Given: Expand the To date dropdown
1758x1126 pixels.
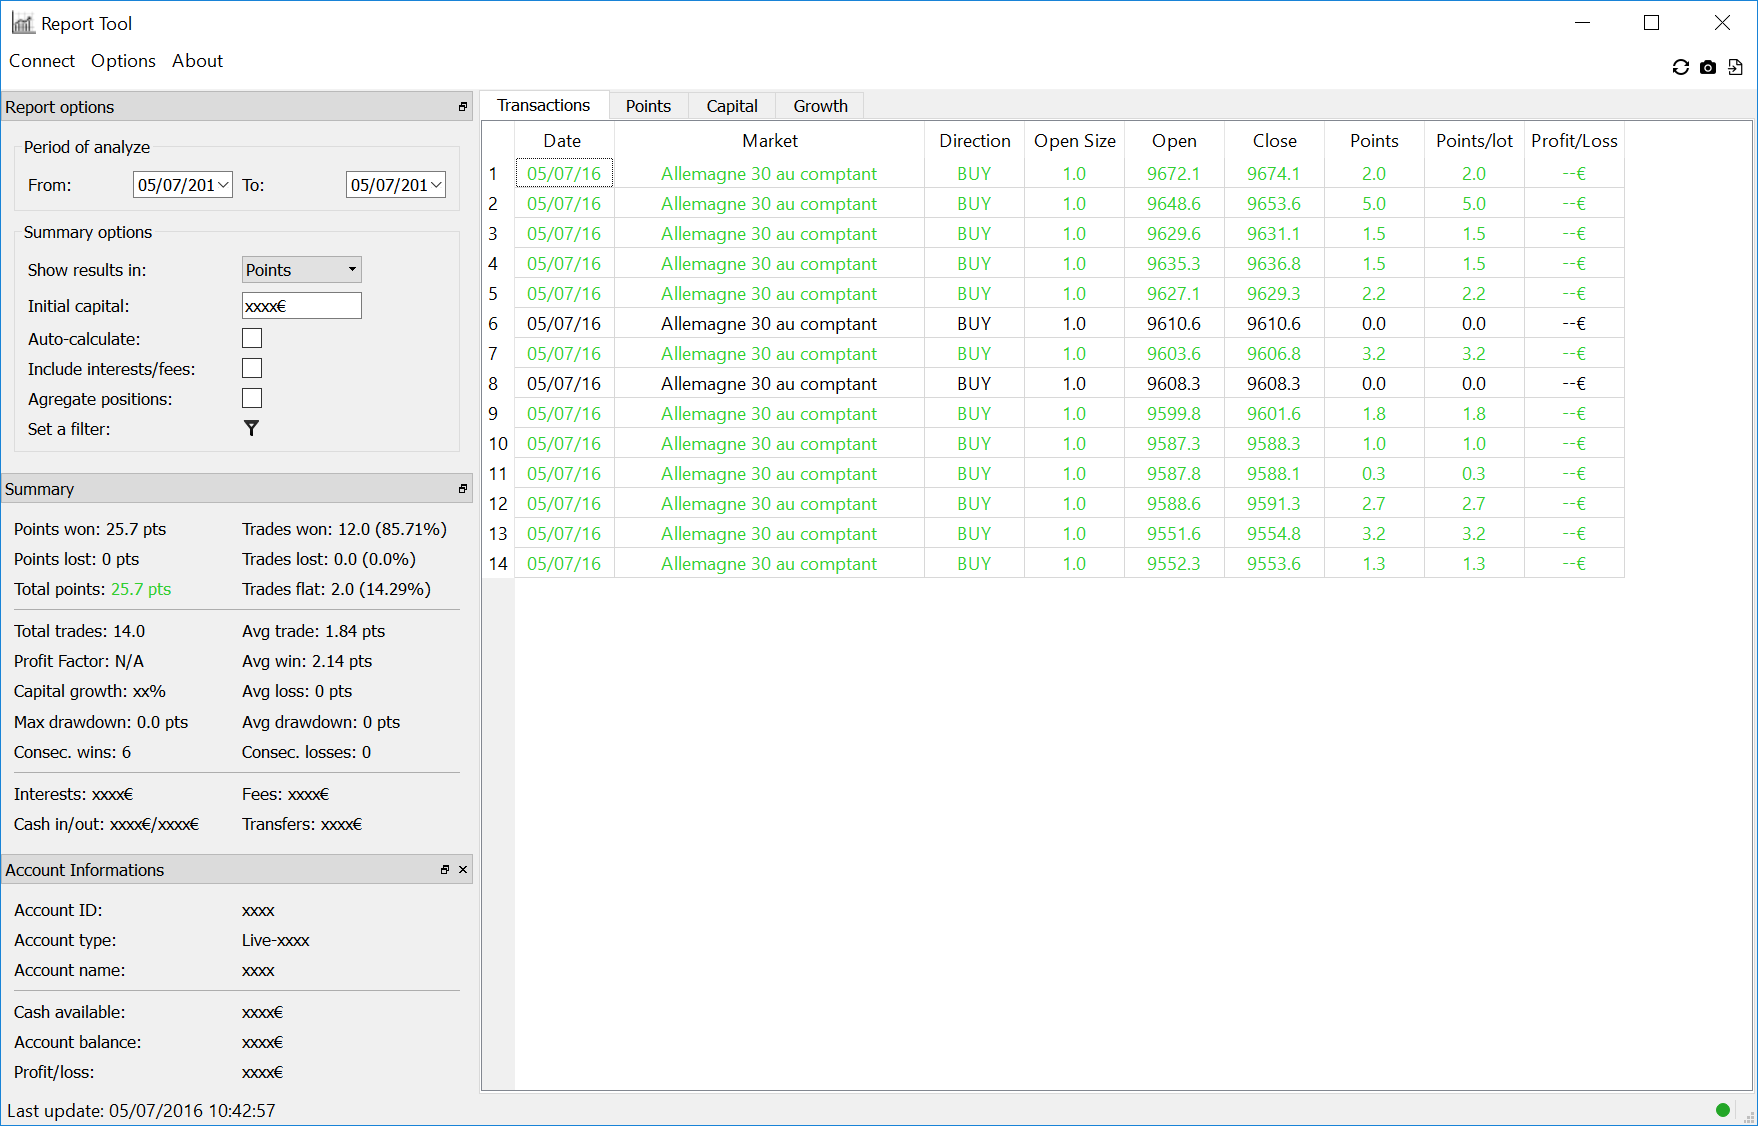Looking at the screenshot, I should [x=436, y=185].
